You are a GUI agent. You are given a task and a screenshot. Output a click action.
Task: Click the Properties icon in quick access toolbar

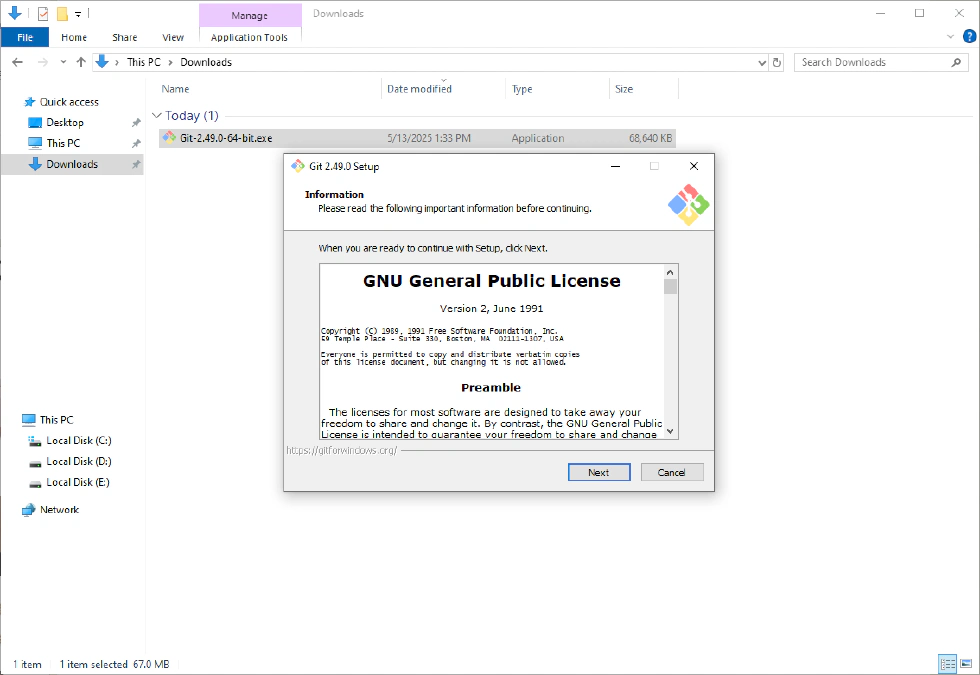point(42,14)
